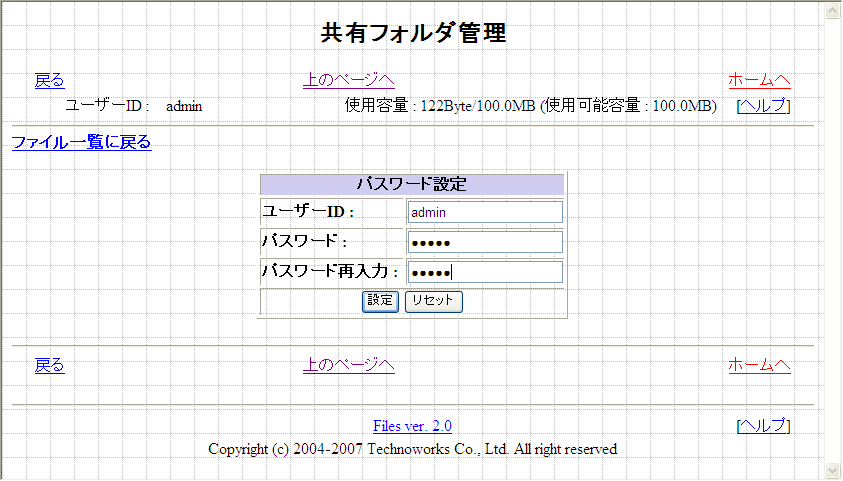
Task: Open the top 上のページへ link
Action: click(x=349, y=81)
